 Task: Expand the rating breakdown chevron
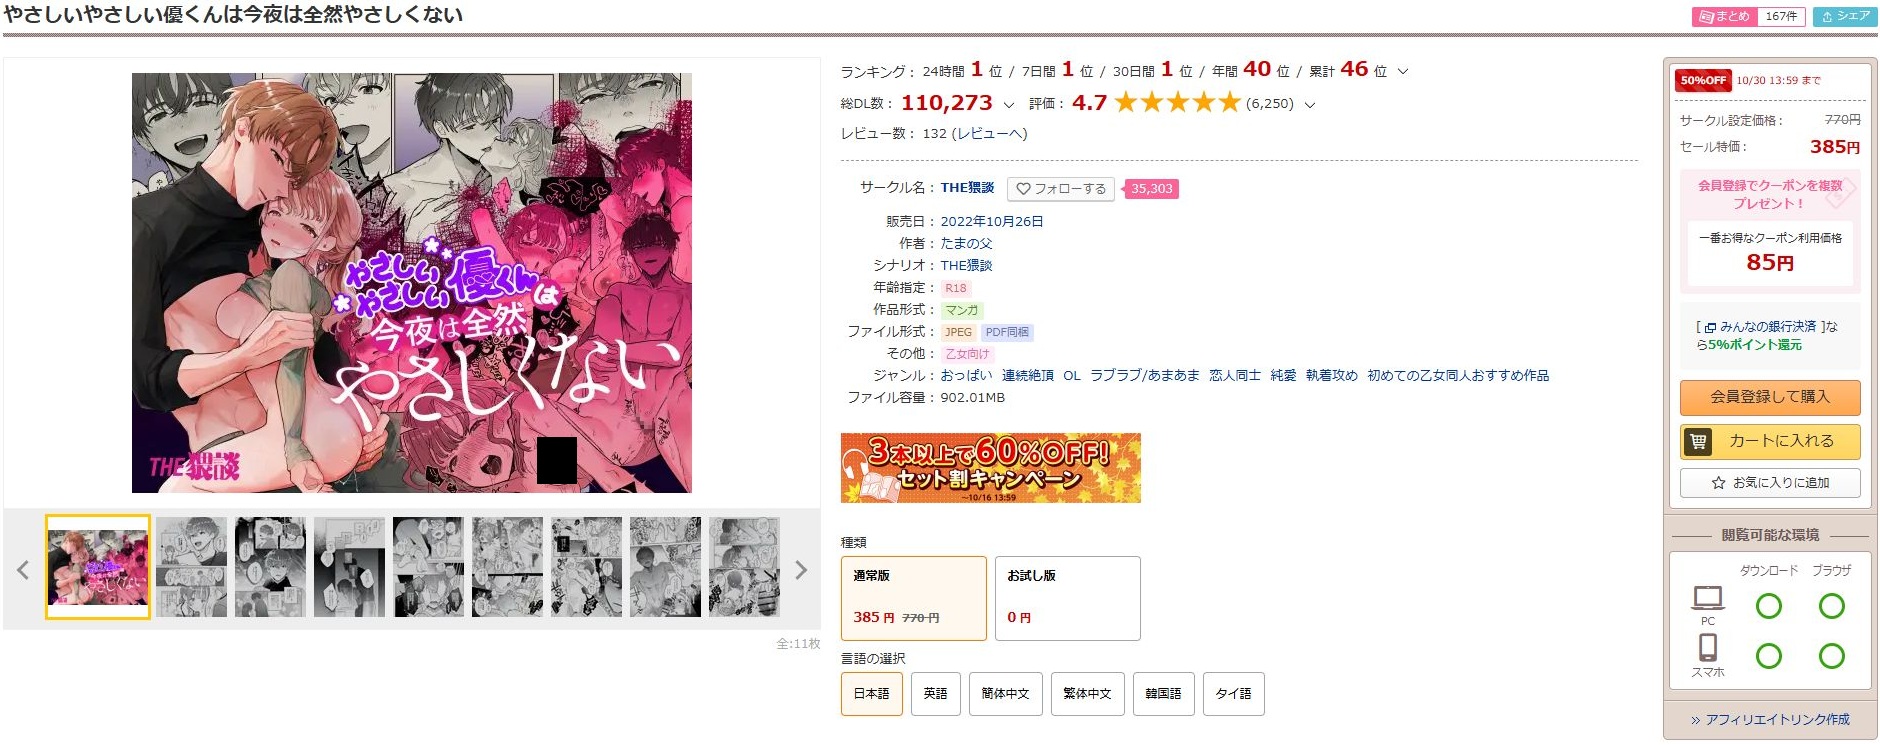click(1310, 104)
